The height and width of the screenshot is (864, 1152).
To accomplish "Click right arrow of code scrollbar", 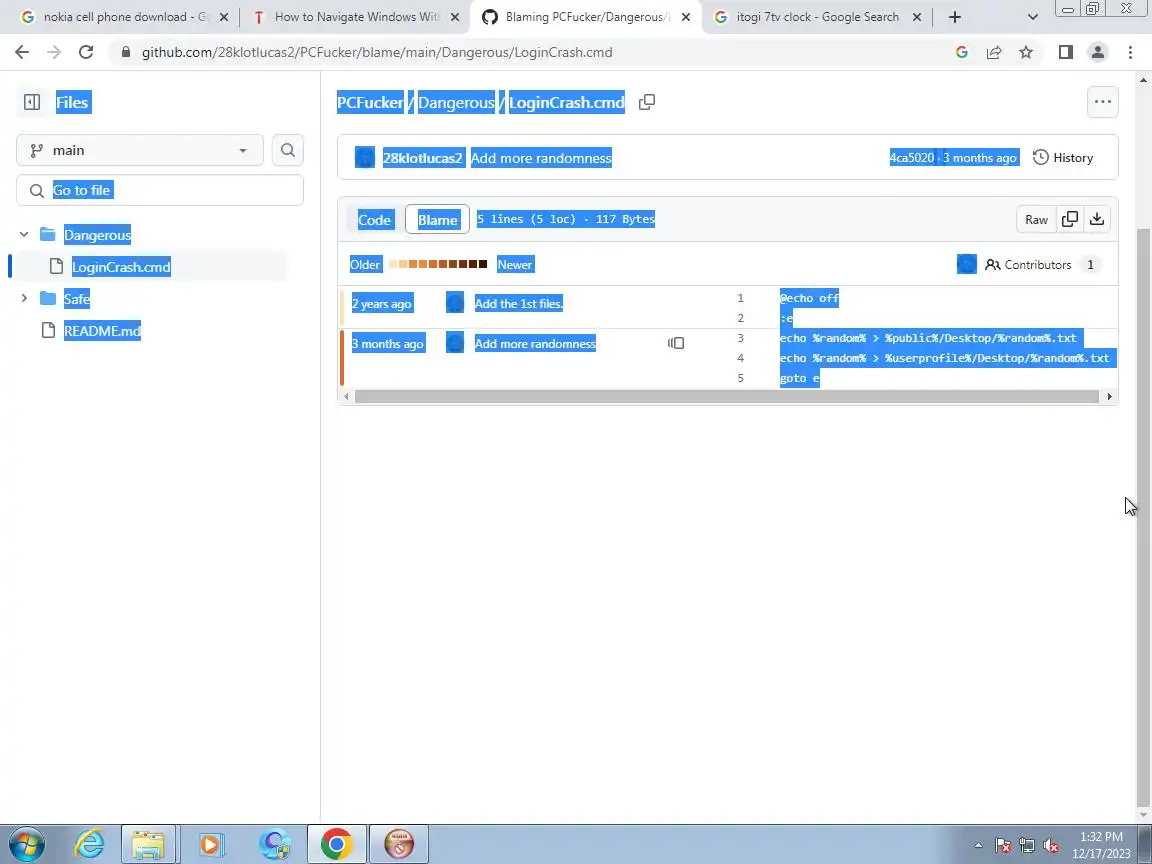I will click(1109, 397).
